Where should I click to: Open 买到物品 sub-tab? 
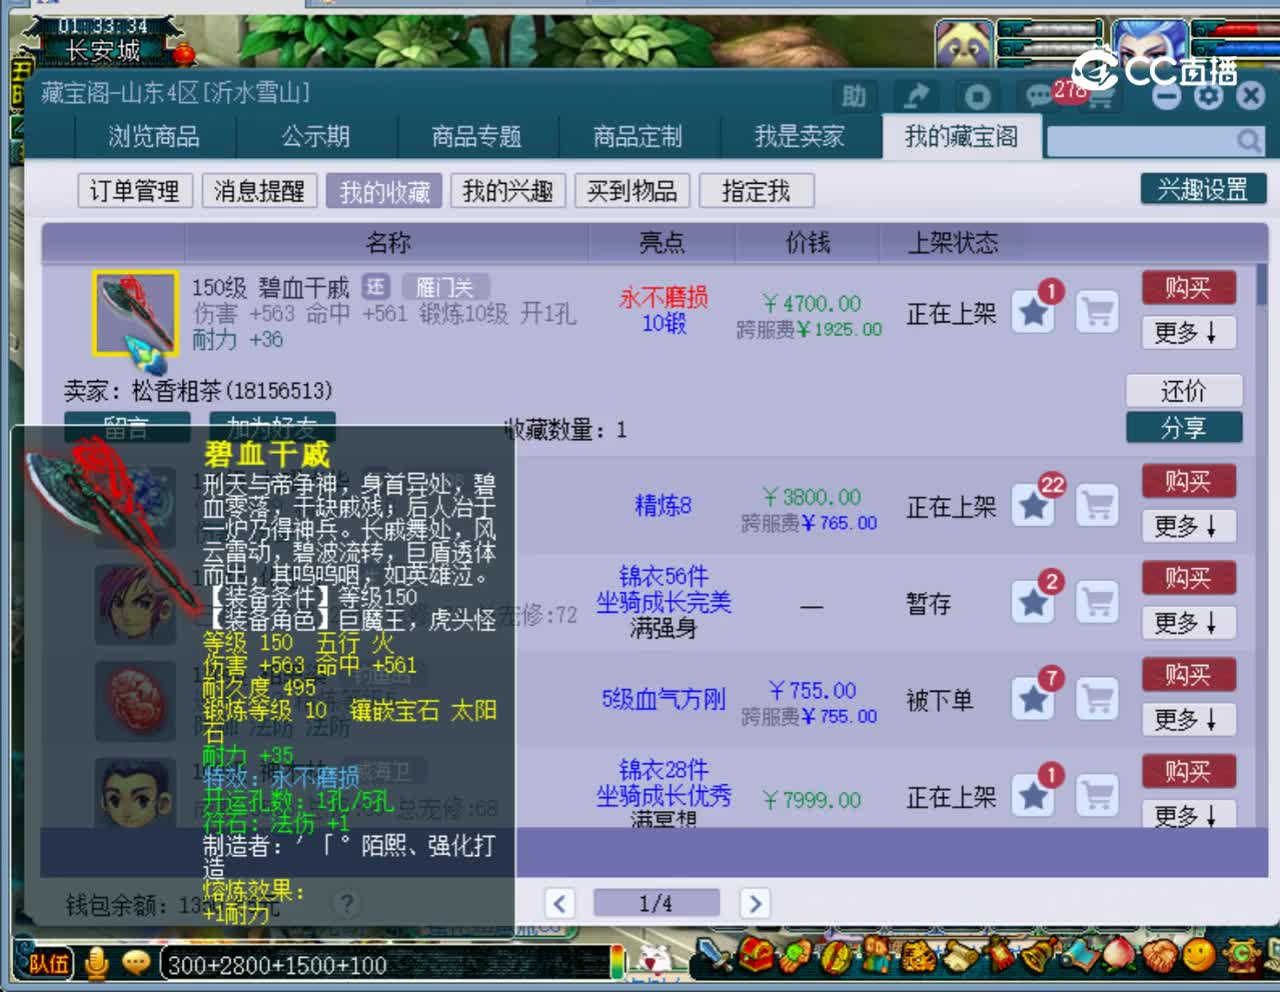632,190
